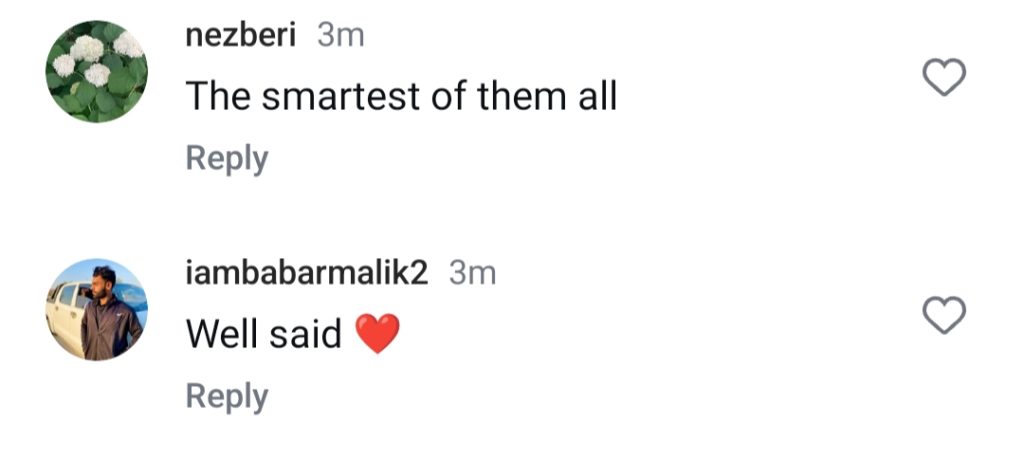Click the word 'The' starting nezberi's comment

coord(217,97)
